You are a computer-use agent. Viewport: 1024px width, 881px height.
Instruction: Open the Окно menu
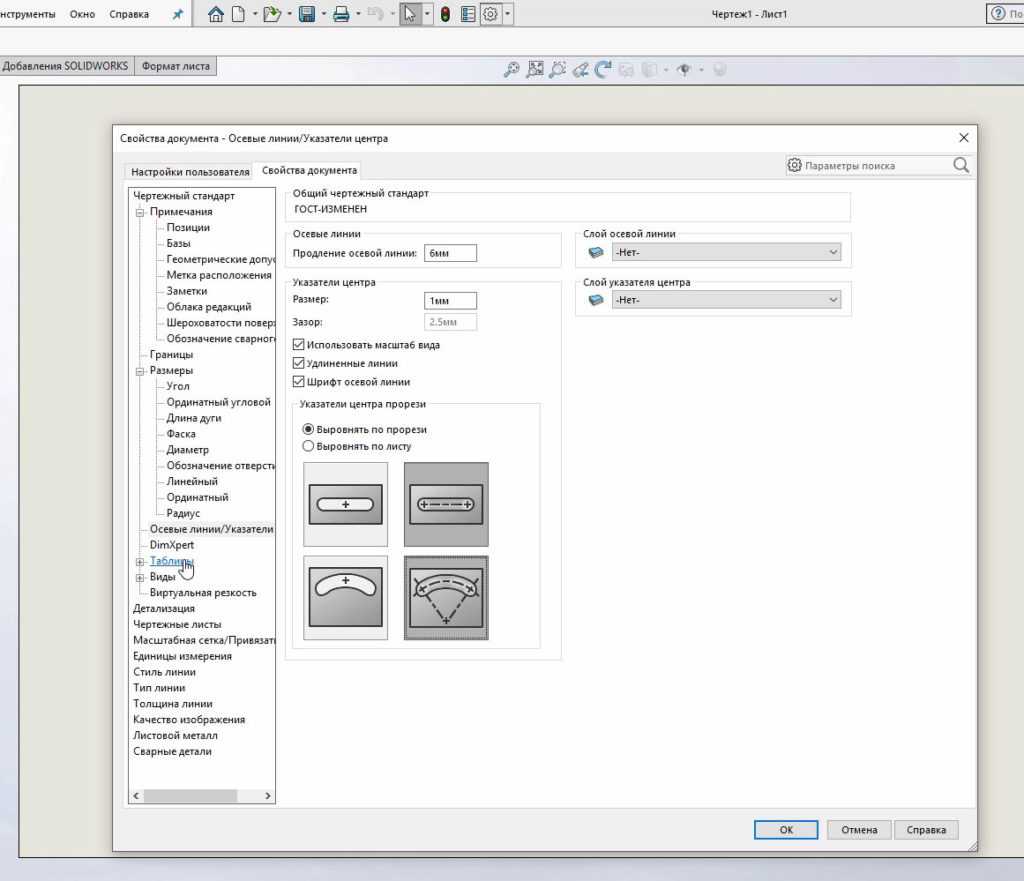tap(82, 14)
